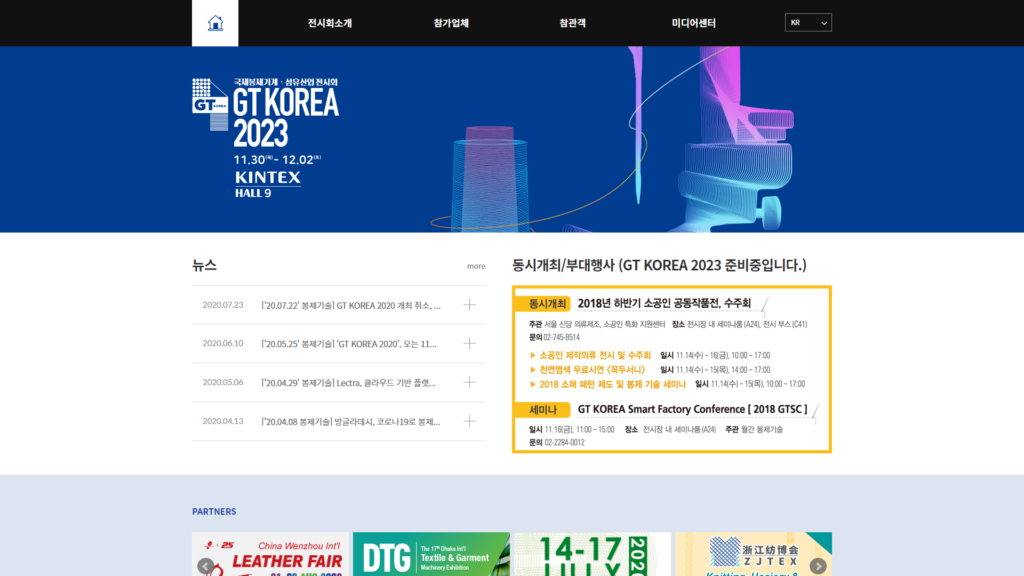The image size is (1024, 576).
Task: Select '2018 소매 패턴 제도 및 봉제 기술 세미나'
Action: click(612, 384)
